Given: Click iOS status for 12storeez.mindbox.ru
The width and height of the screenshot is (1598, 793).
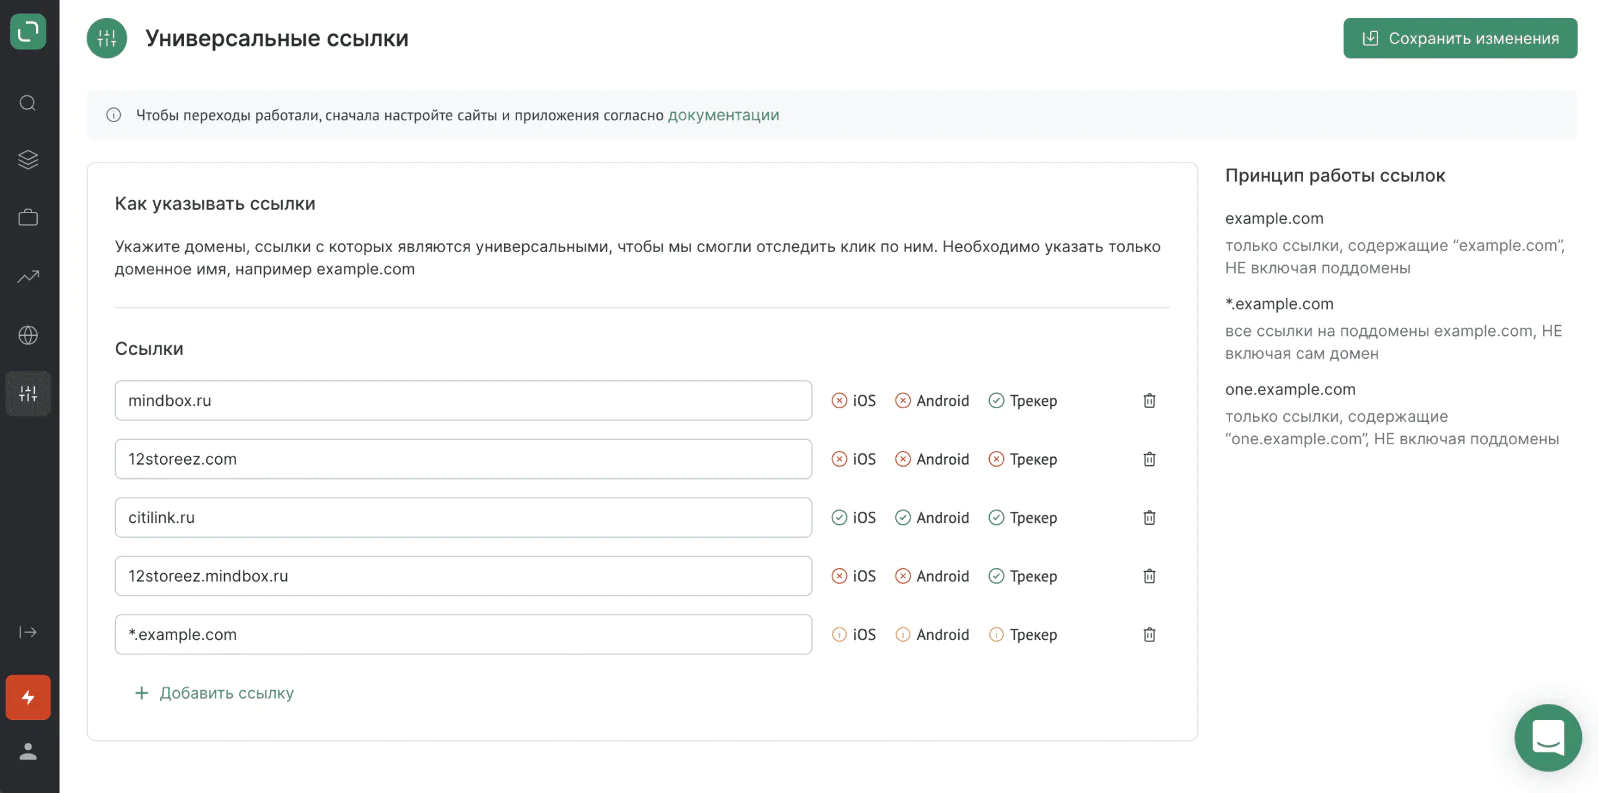Looking at the screenshot, I should pyautogui.click(x=854, y=576).
